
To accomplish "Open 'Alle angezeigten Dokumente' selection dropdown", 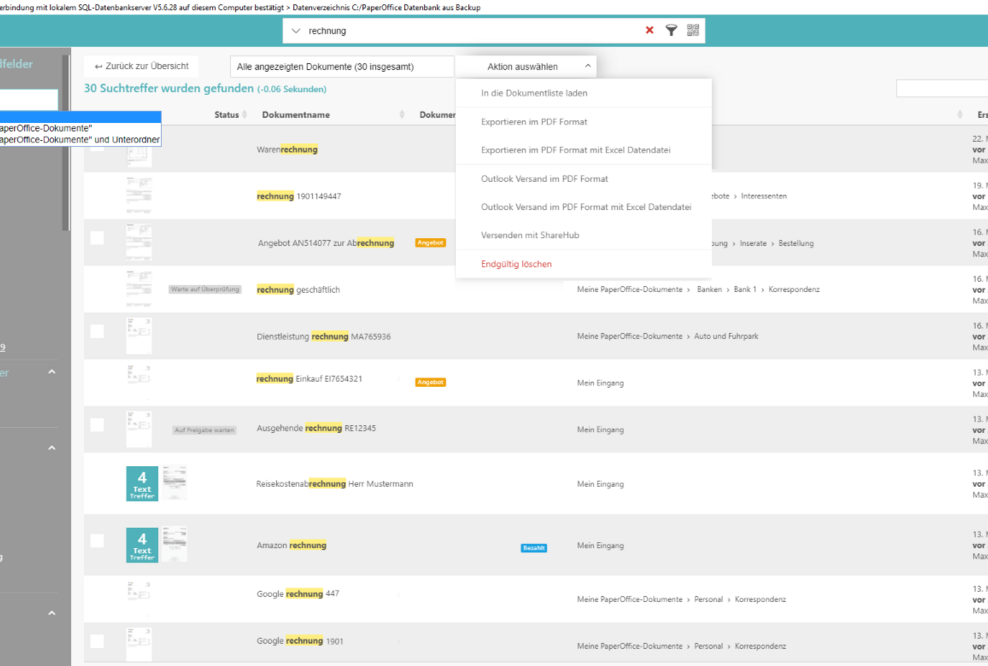I will [x=342, y=67].
